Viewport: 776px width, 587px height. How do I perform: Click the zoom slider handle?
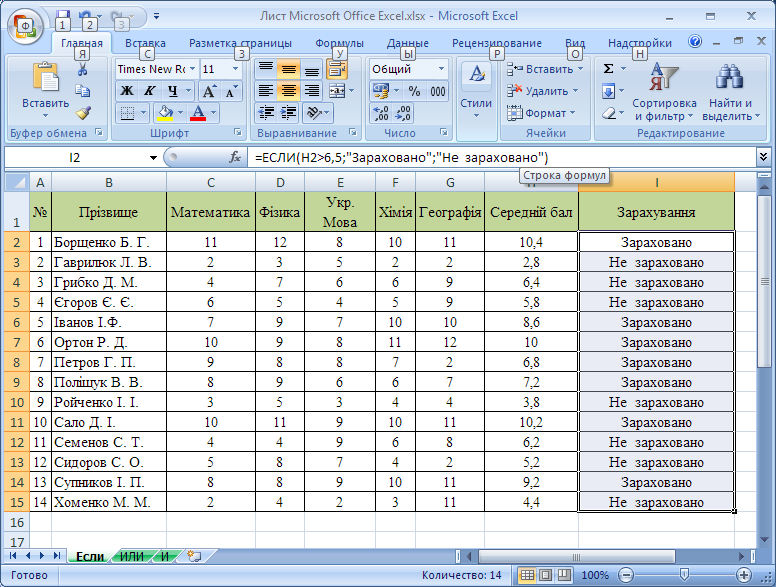point(684,574)
